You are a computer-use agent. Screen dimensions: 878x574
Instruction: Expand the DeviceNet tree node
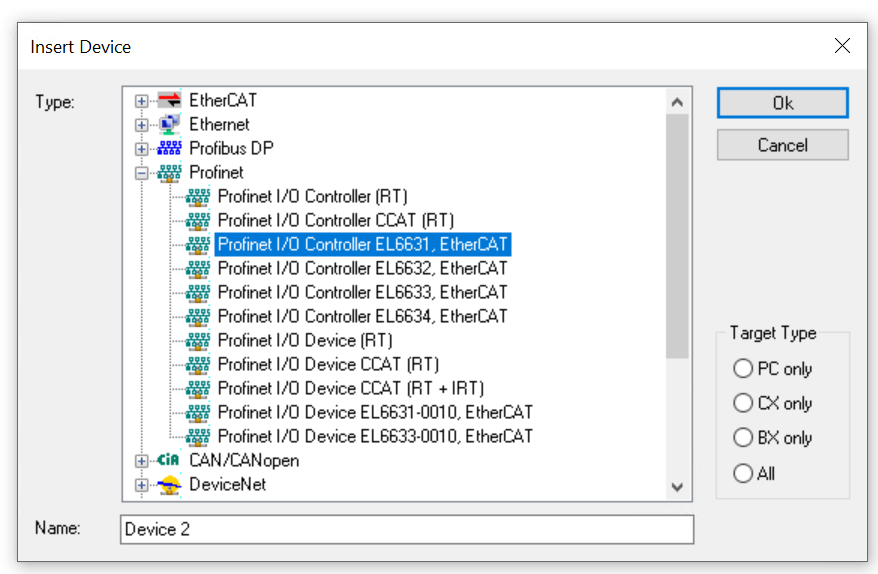(142, 485)
